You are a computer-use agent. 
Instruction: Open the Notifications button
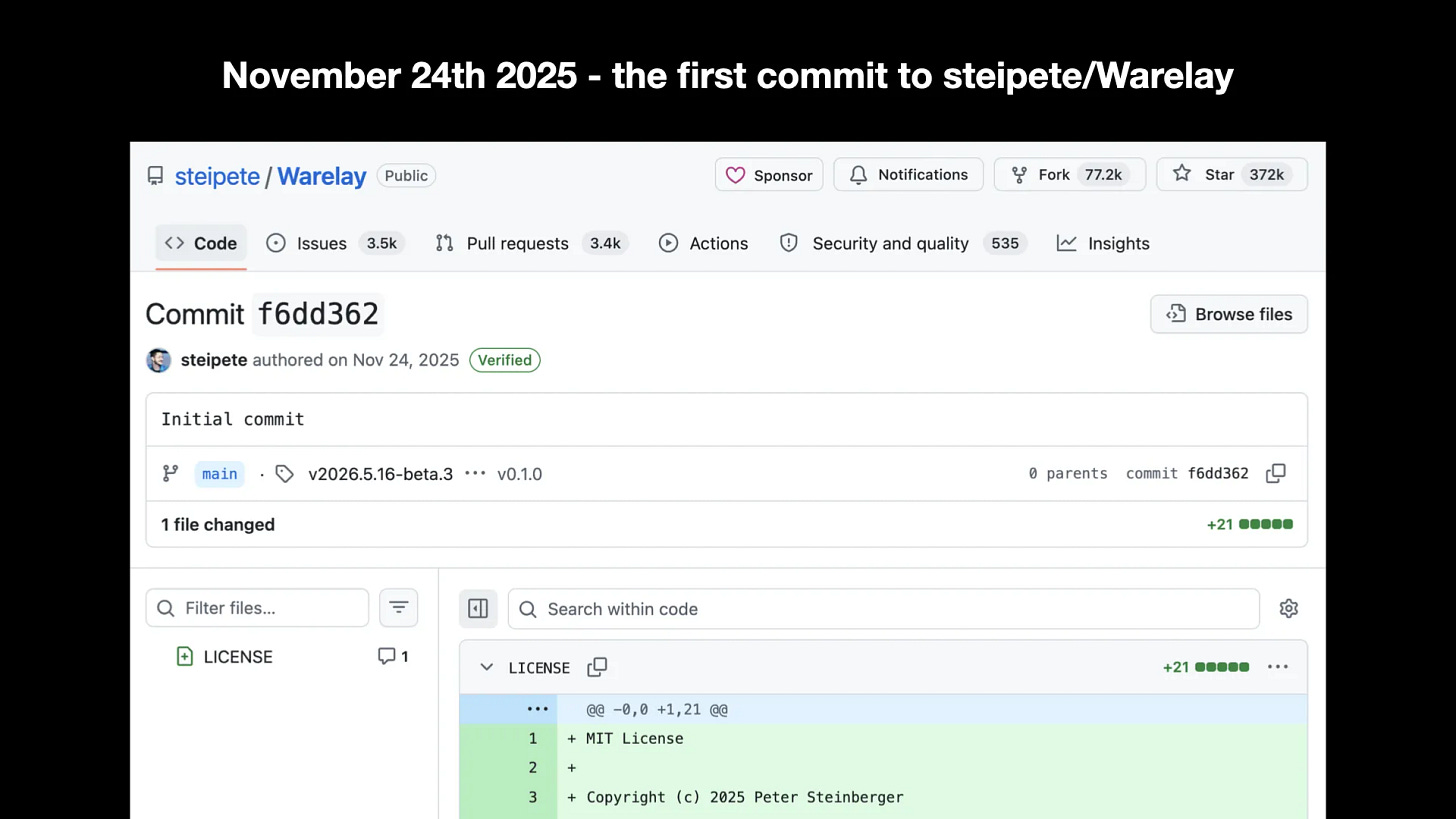(x=908, y=175)
